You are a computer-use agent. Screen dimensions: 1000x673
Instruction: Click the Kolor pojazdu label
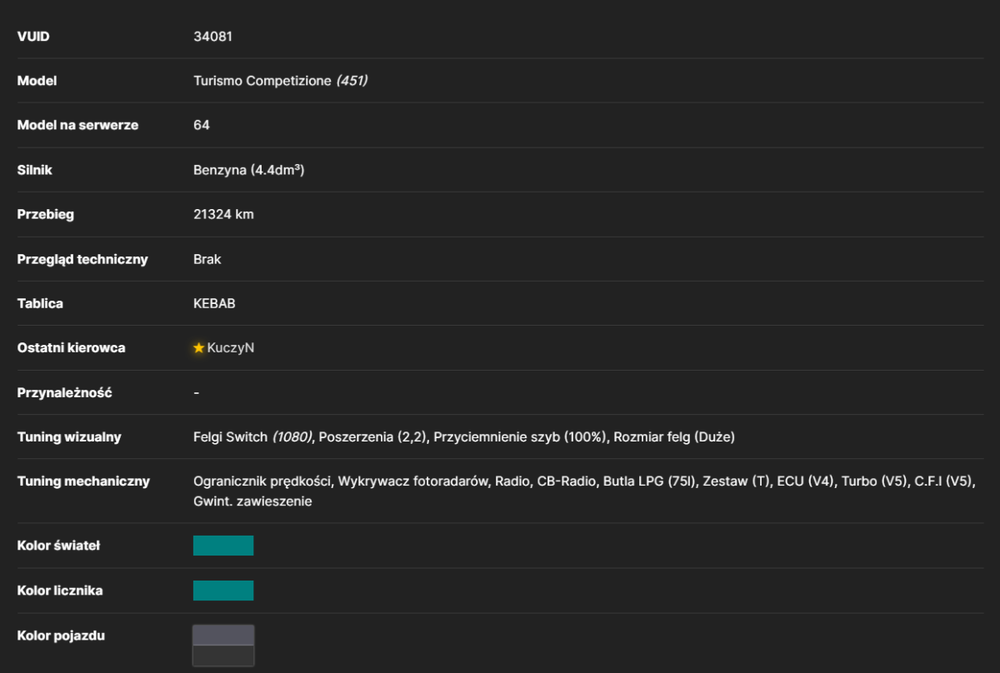click(x=61, y=635)
